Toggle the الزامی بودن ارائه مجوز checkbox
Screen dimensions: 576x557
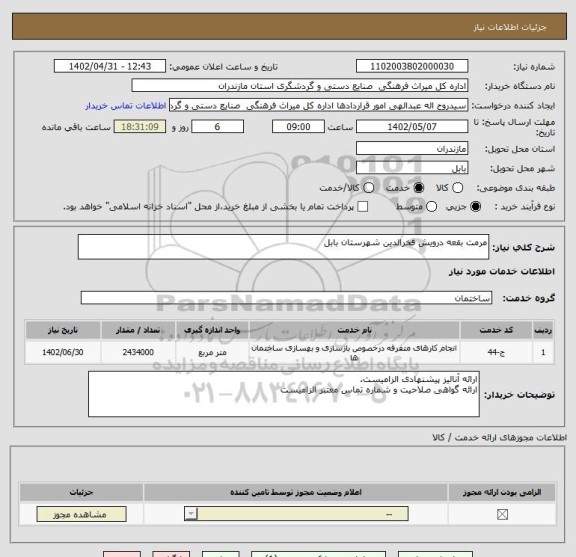coord(502,514)
